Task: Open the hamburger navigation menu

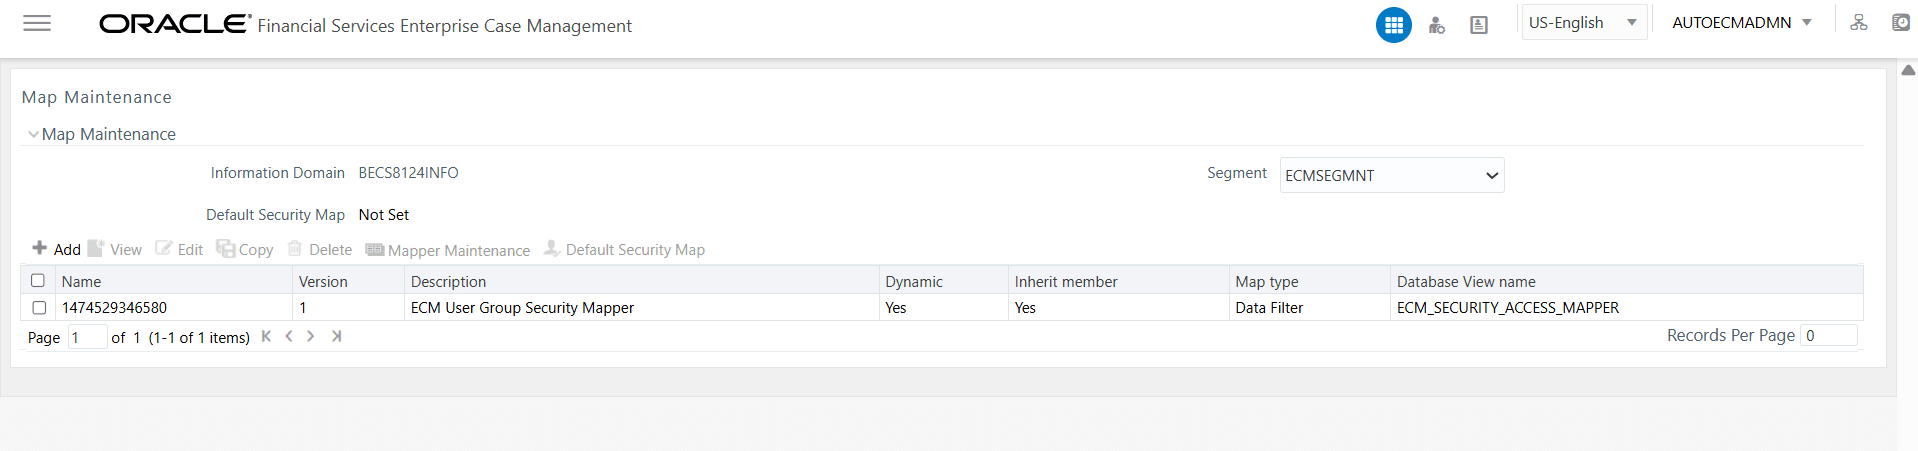Action: pyautogui.click(x=37, y=23)
